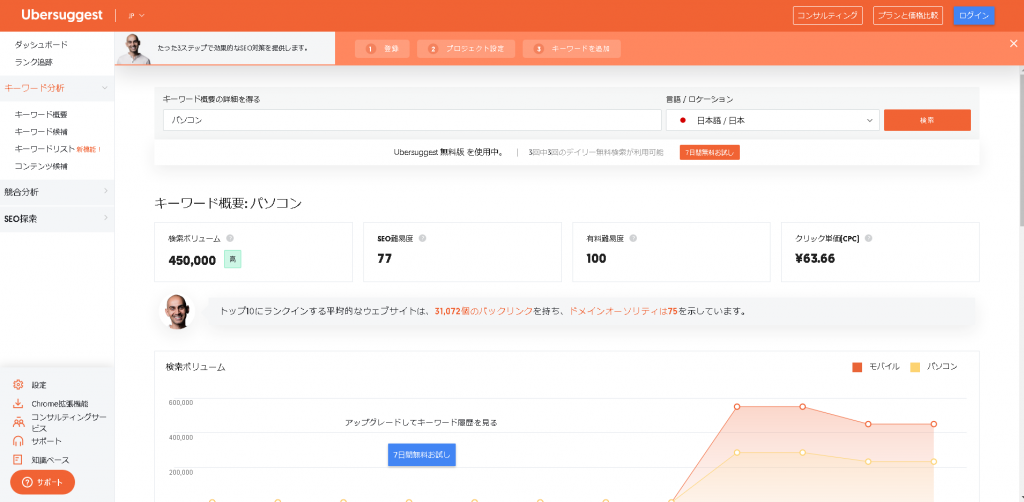The width and height of the screenshot is (1024, 502).
Task: Click Neil Patel photo in banner
Action: pyautogui.click(x=134, y=49)
